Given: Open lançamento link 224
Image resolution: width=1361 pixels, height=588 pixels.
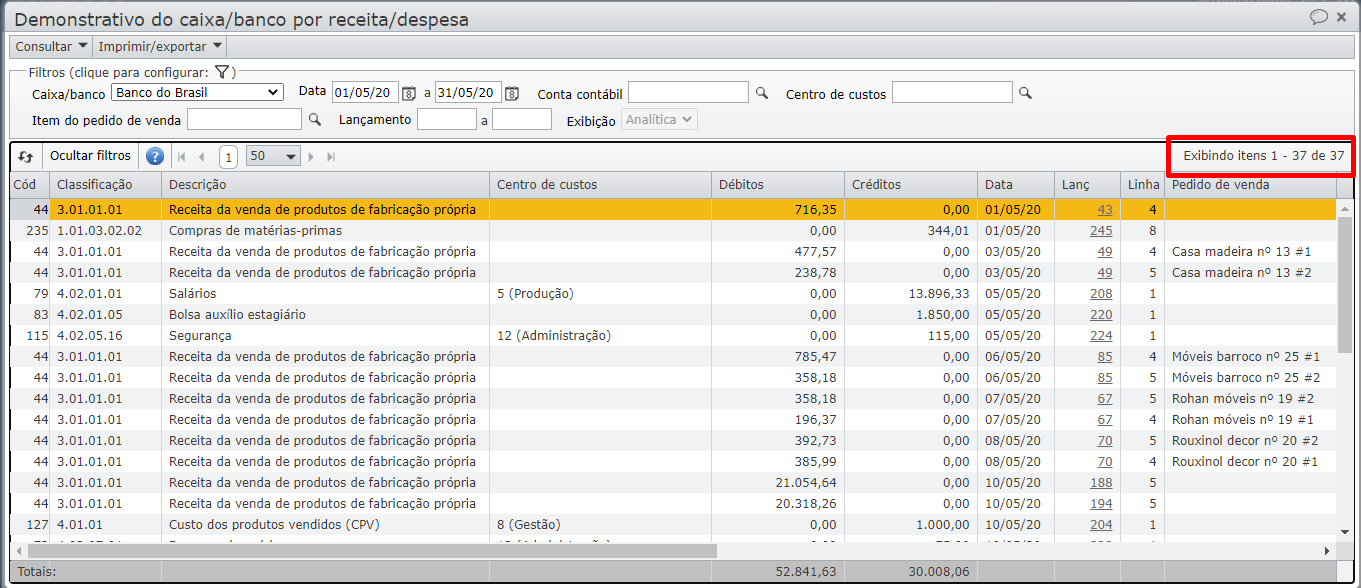Looking at the screenshot, I should click(x=1101, y=336).
